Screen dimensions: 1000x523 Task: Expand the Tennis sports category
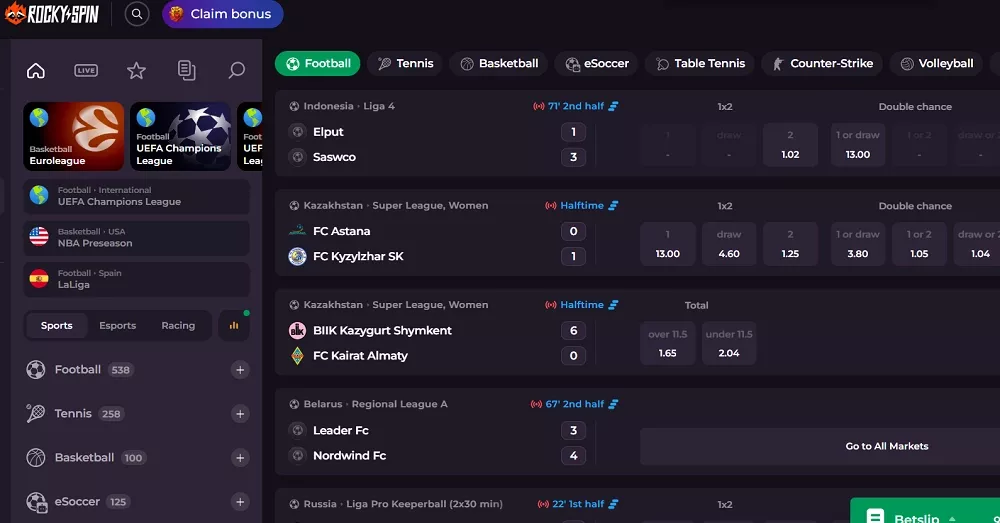tap(240, 414)
